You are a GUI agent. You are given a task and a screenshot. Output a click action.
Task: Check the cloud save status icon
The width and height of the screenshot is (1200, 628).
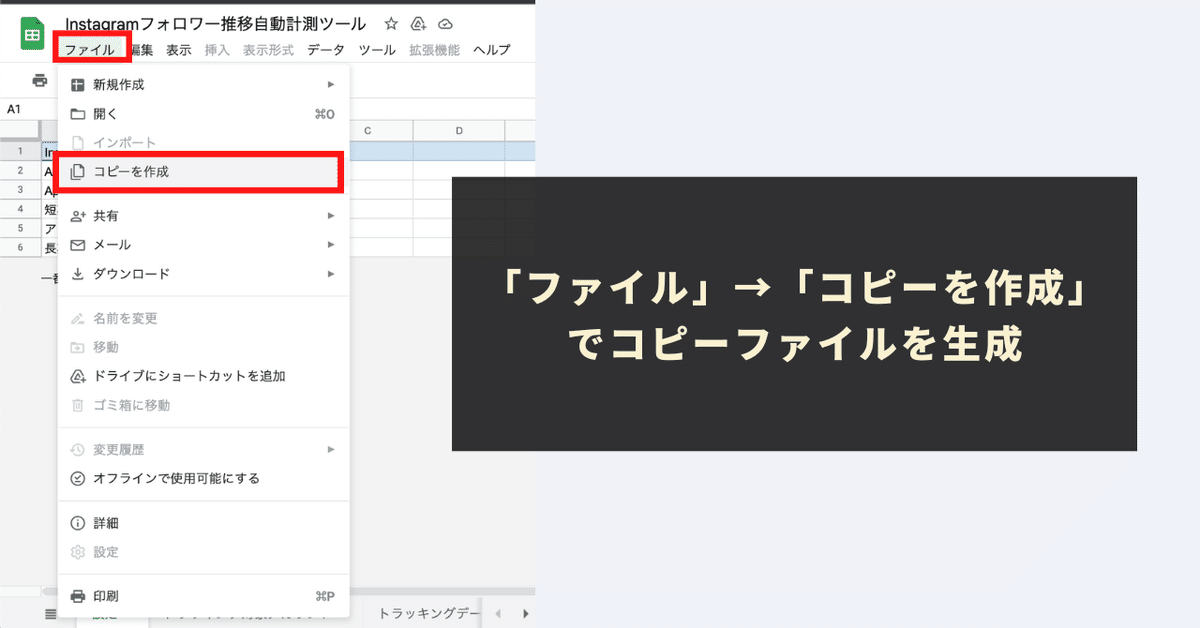click(x=446, y=24)
